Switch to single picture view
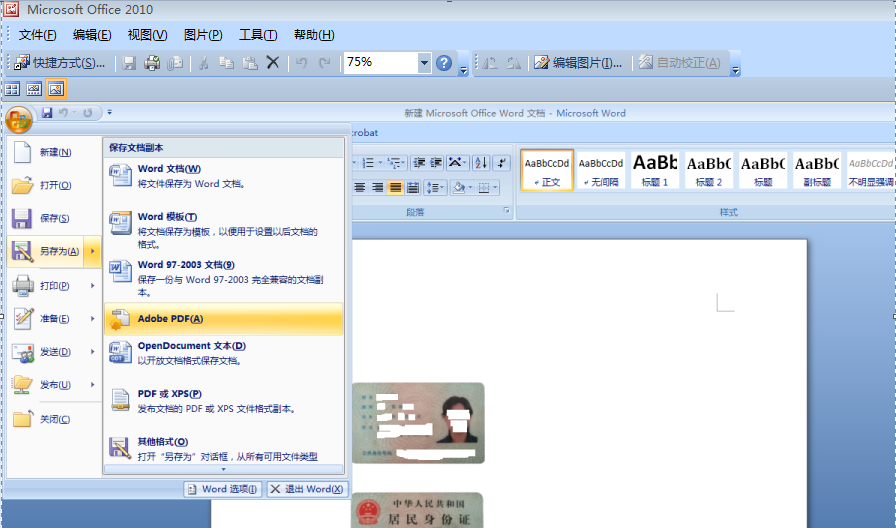The height and width of the screenshot is (528, 896). click(x=55, y=89)
